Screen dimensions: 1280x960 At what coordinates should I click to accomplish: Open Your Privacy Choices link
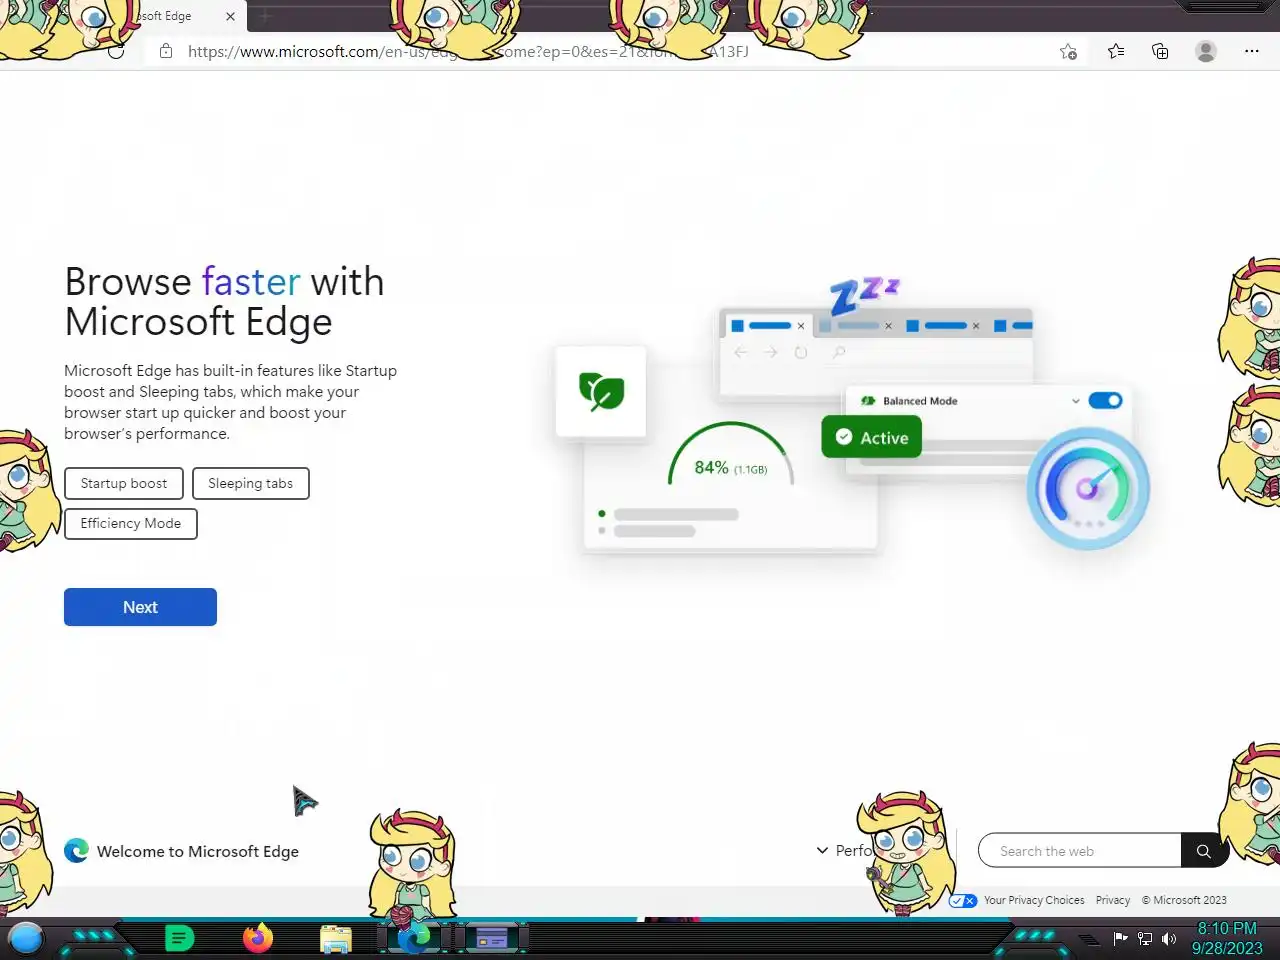click(1034, 900)
